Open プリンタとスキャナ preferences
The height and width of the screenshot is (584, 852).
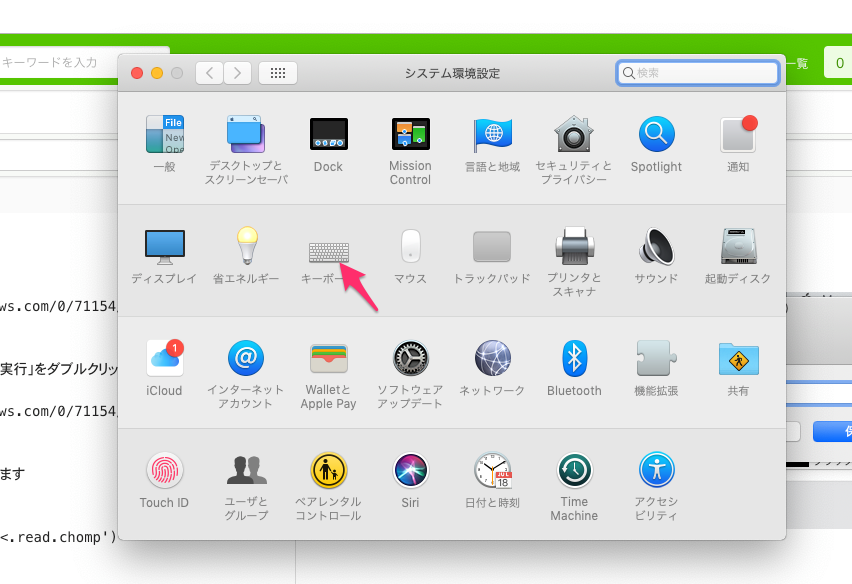tap(574, 246)
